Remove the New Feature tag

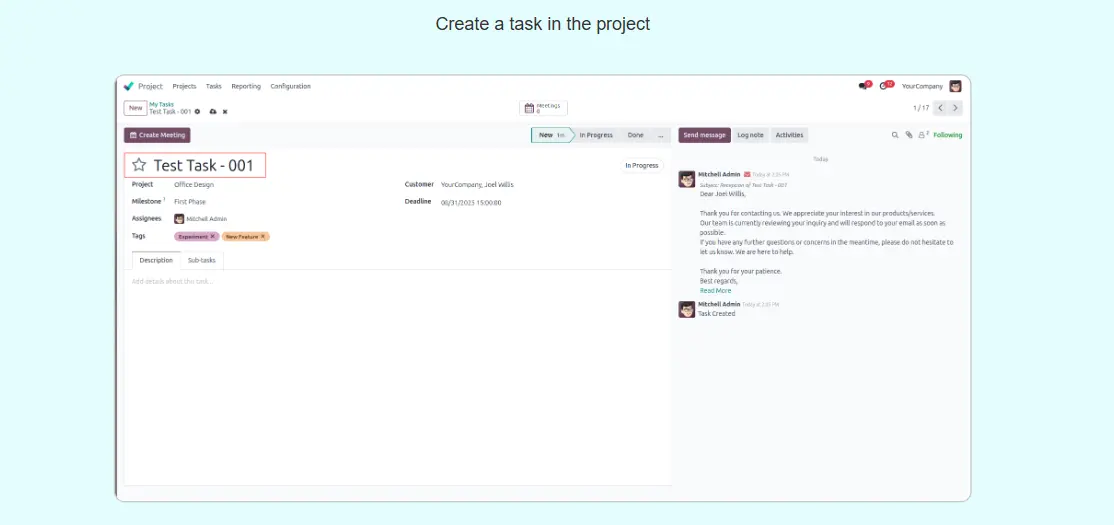click(264, 237)
